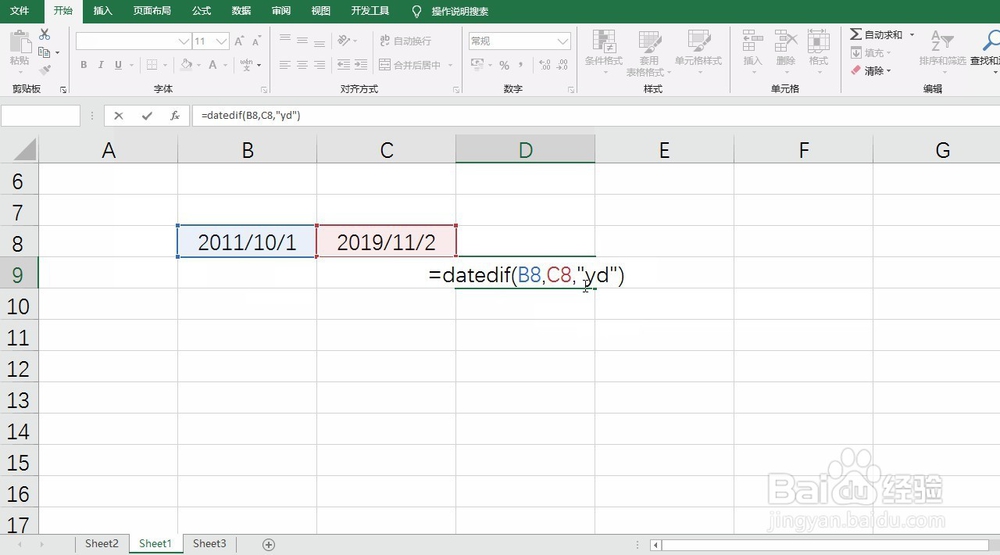The height and width of the screenshot is (555, 1000).
Task: Click the increase indent icon
Action: (361, 64)
